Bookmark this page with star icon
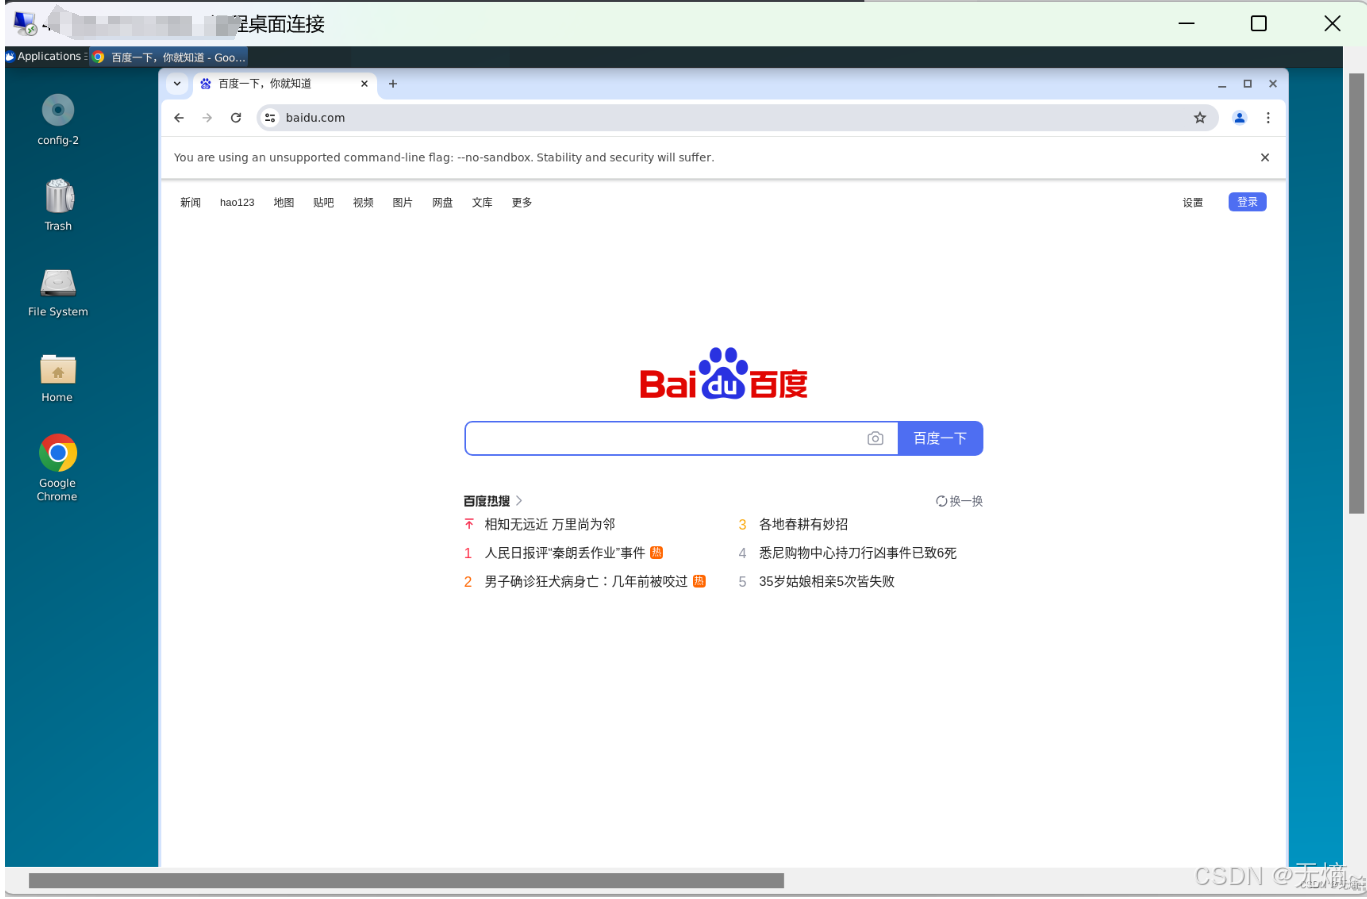 tap(1200, 118)
